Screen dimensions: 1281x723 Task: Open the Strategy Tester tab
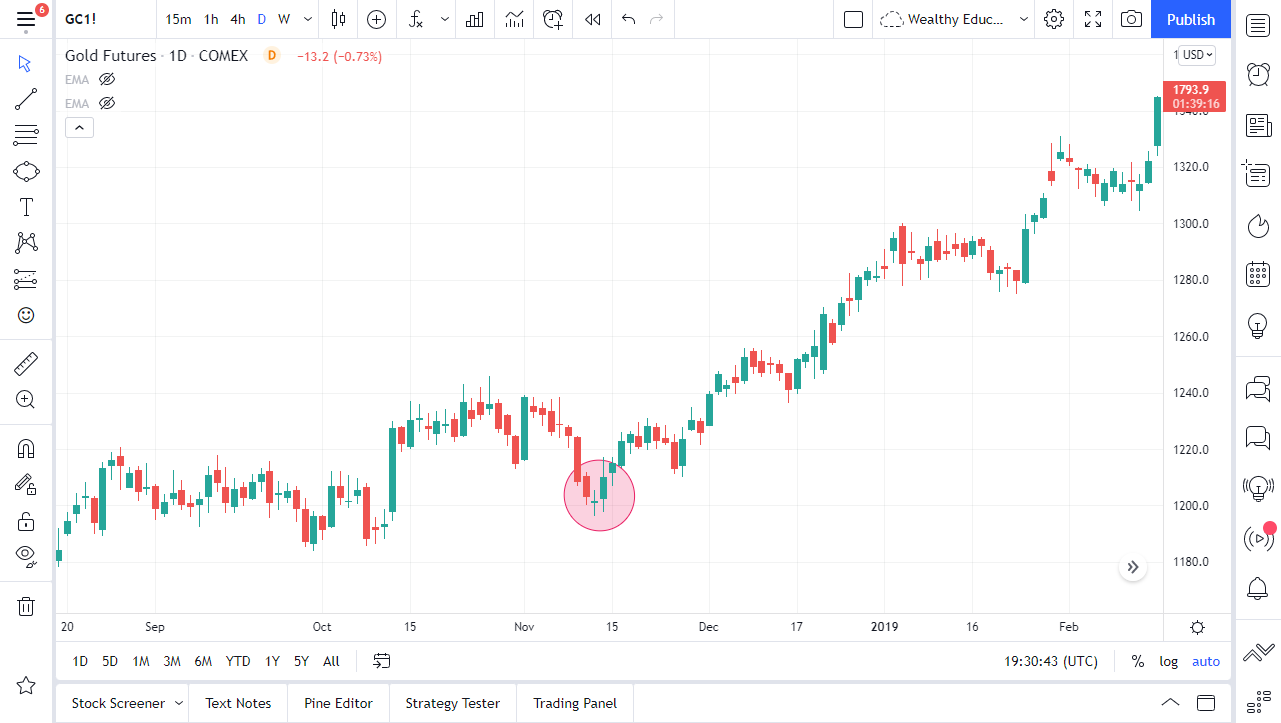pyautogui.click(x=452, y=703)
